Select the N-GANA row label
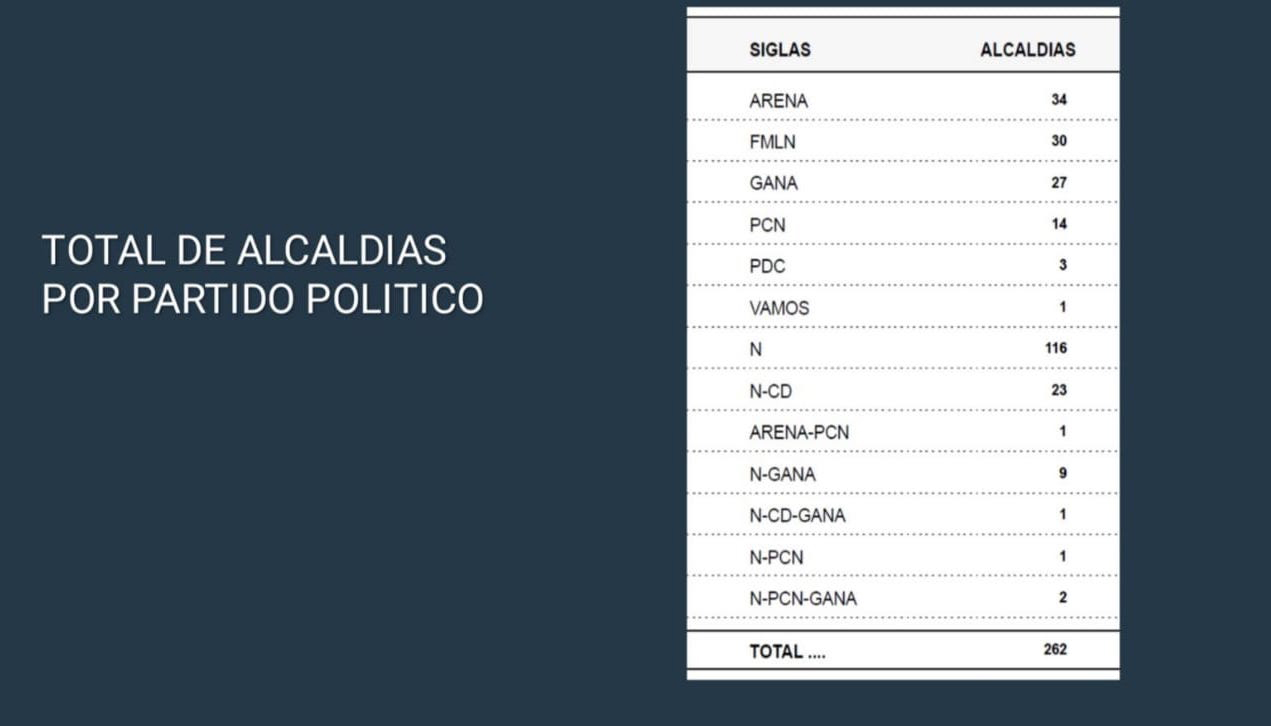The image size is (1271, 726). (x=782, y=475)
